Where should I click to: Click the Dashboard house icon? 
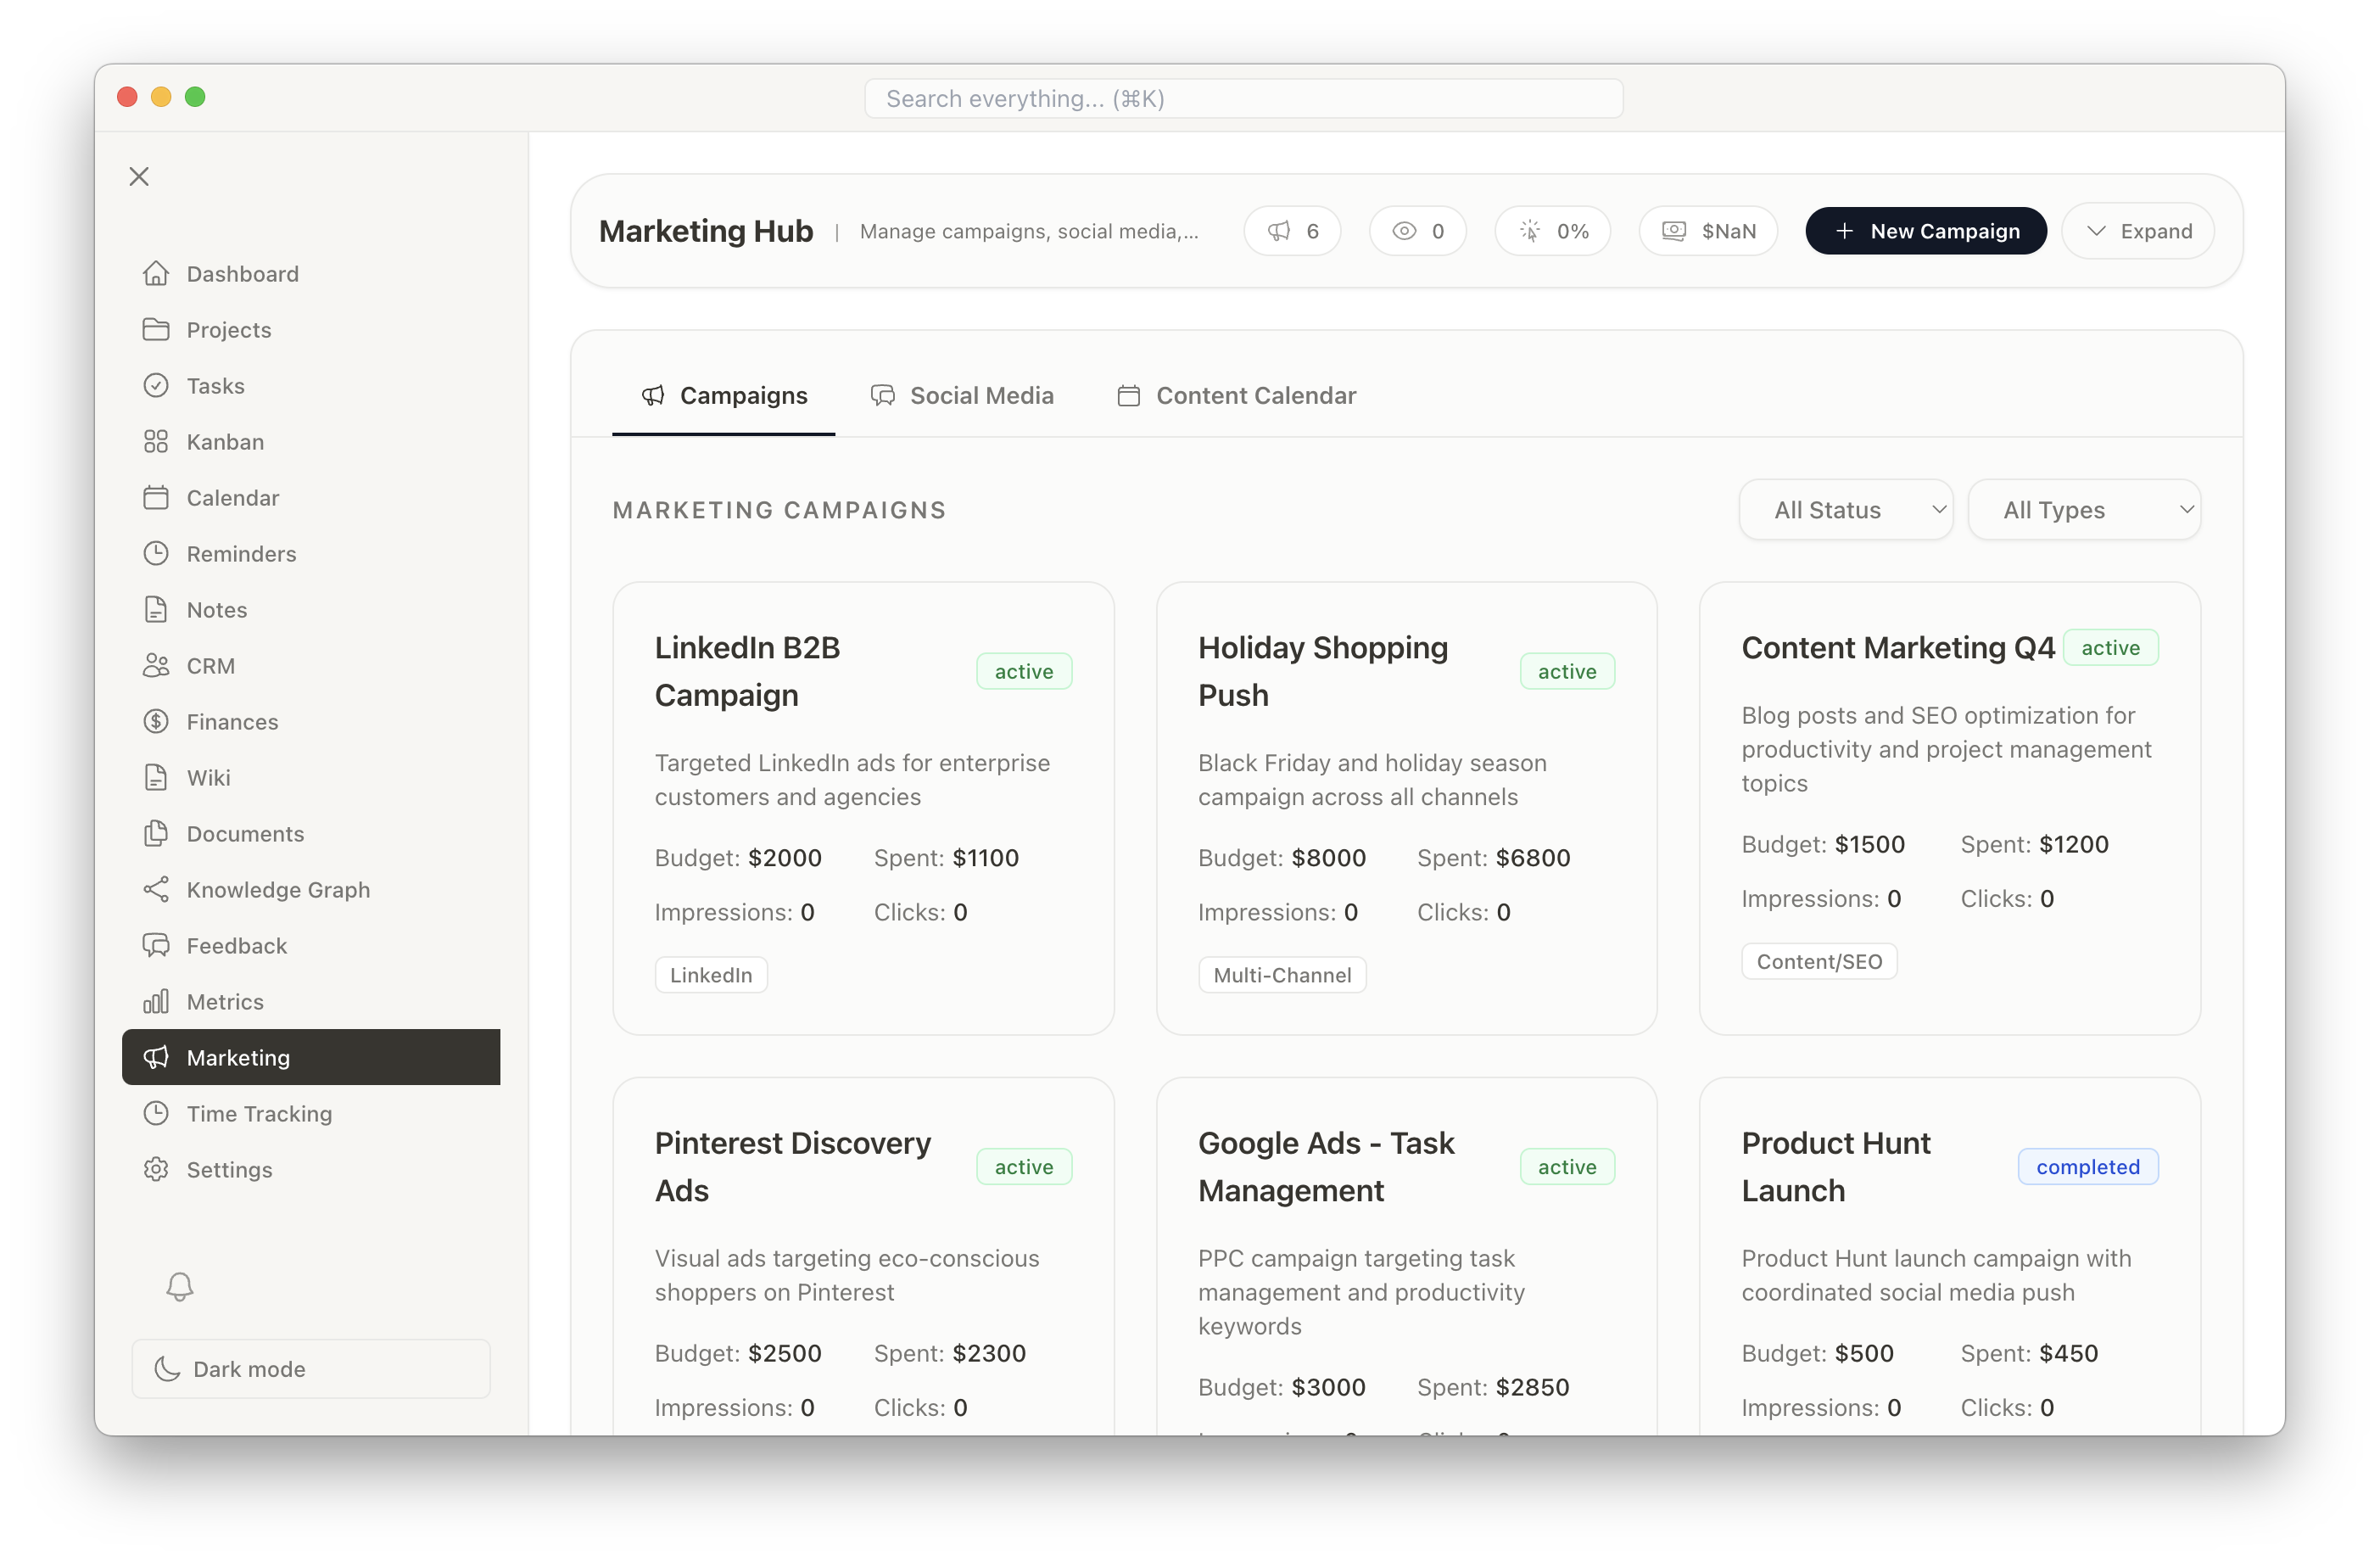(x=156, y=273)
